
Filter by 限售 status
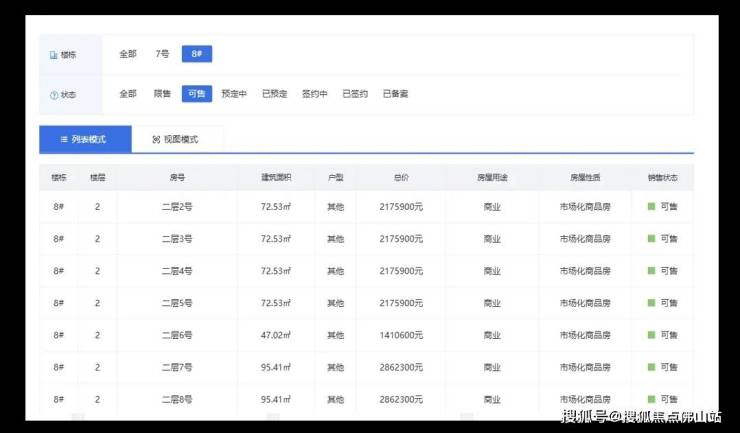(162, 94)
